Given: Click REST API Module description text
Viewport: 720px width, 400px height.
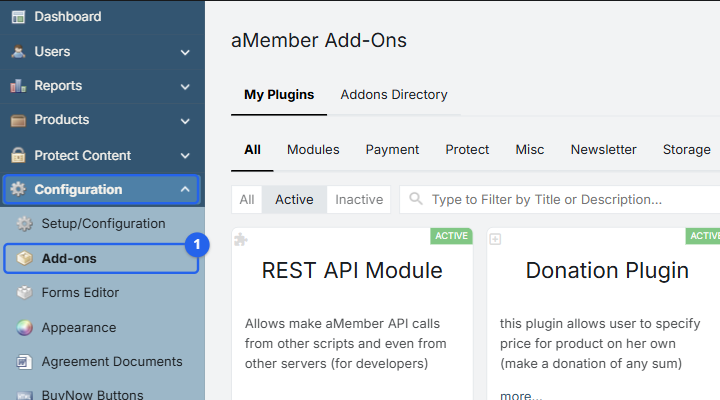Looking at the screenshot, I should pyautogui.click(x=345, y=344).
